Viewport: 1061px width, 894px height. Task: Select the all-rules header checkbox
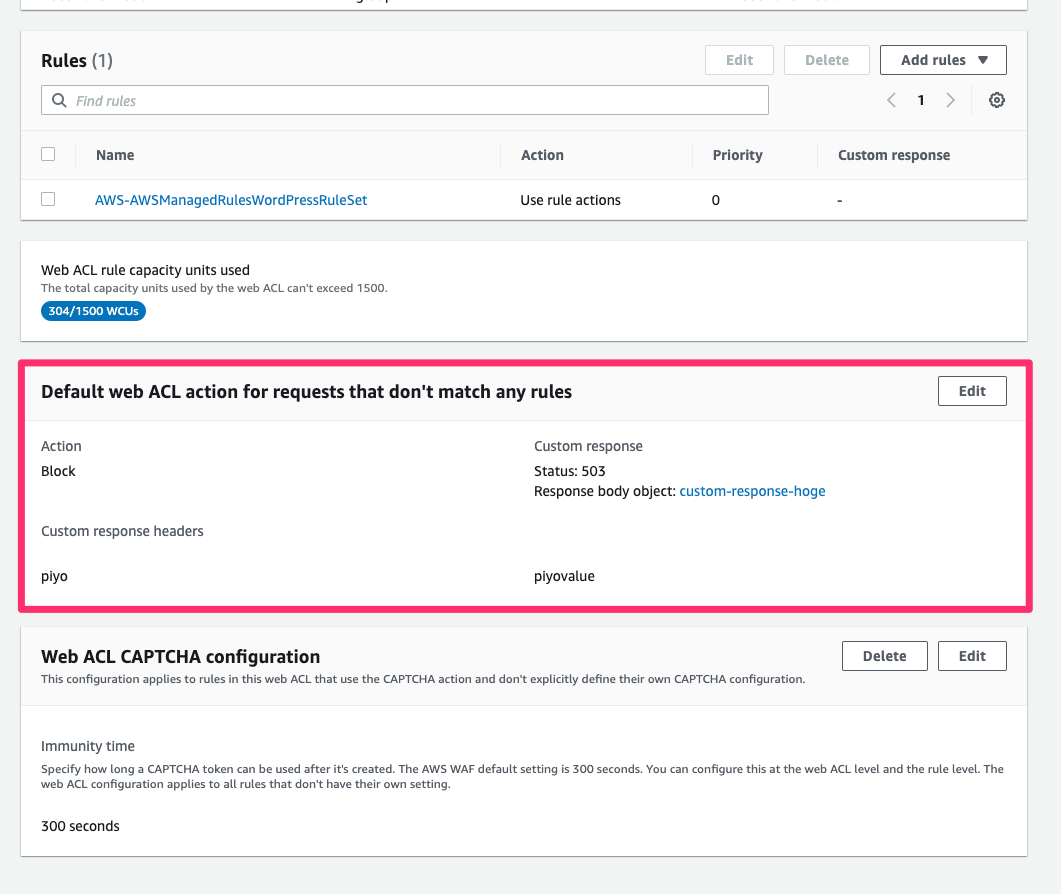(x=48, y=154)
